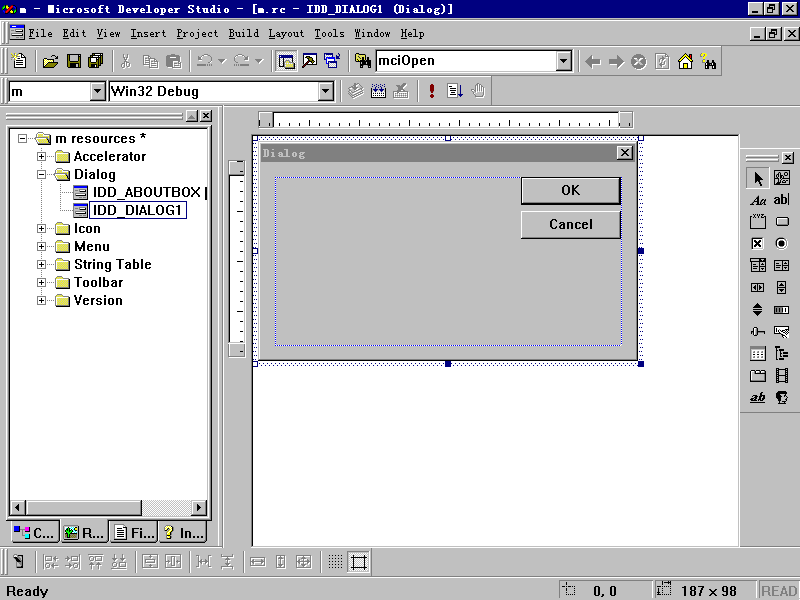The height and width of the screenshot is (600, 800).
Task: Select the Group Box control tool
Action: pos(758,222)
